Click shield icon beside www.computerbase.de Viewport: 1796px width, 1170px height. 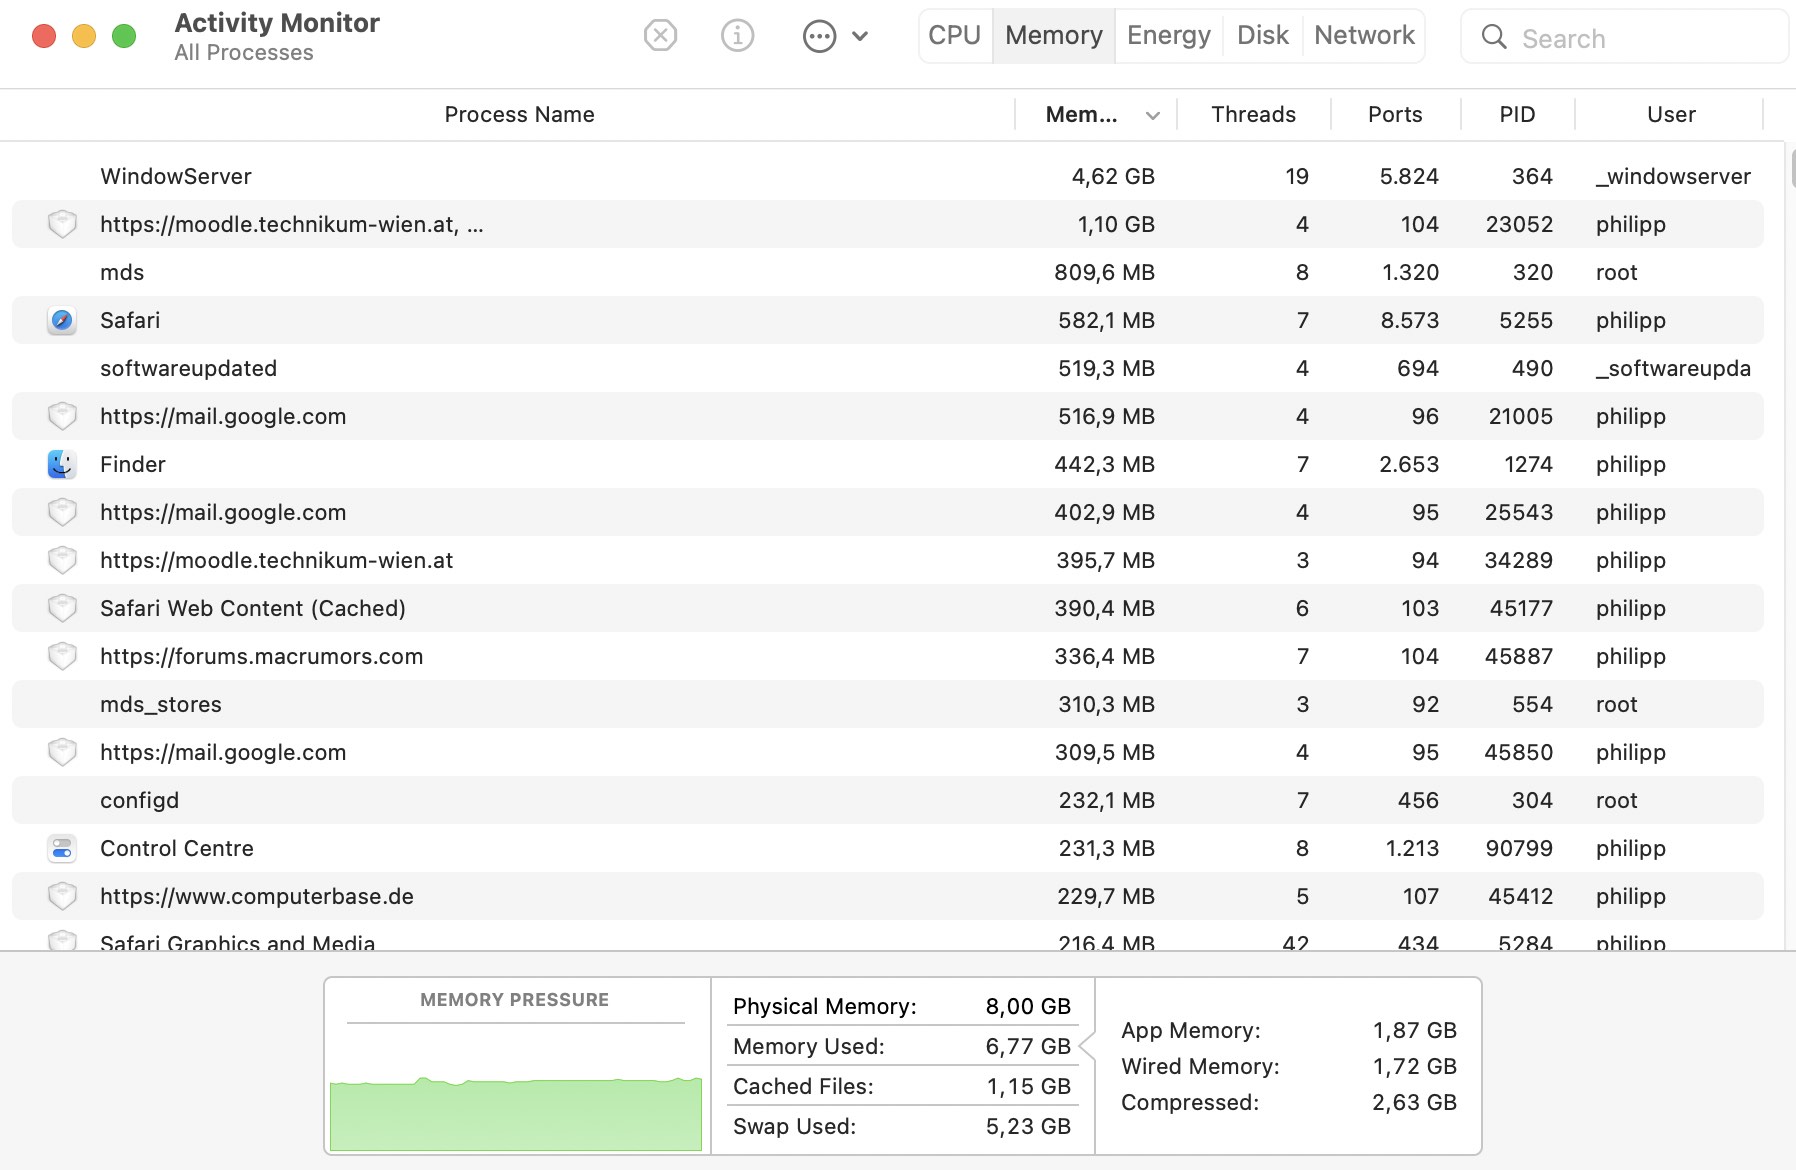[62, 897]
